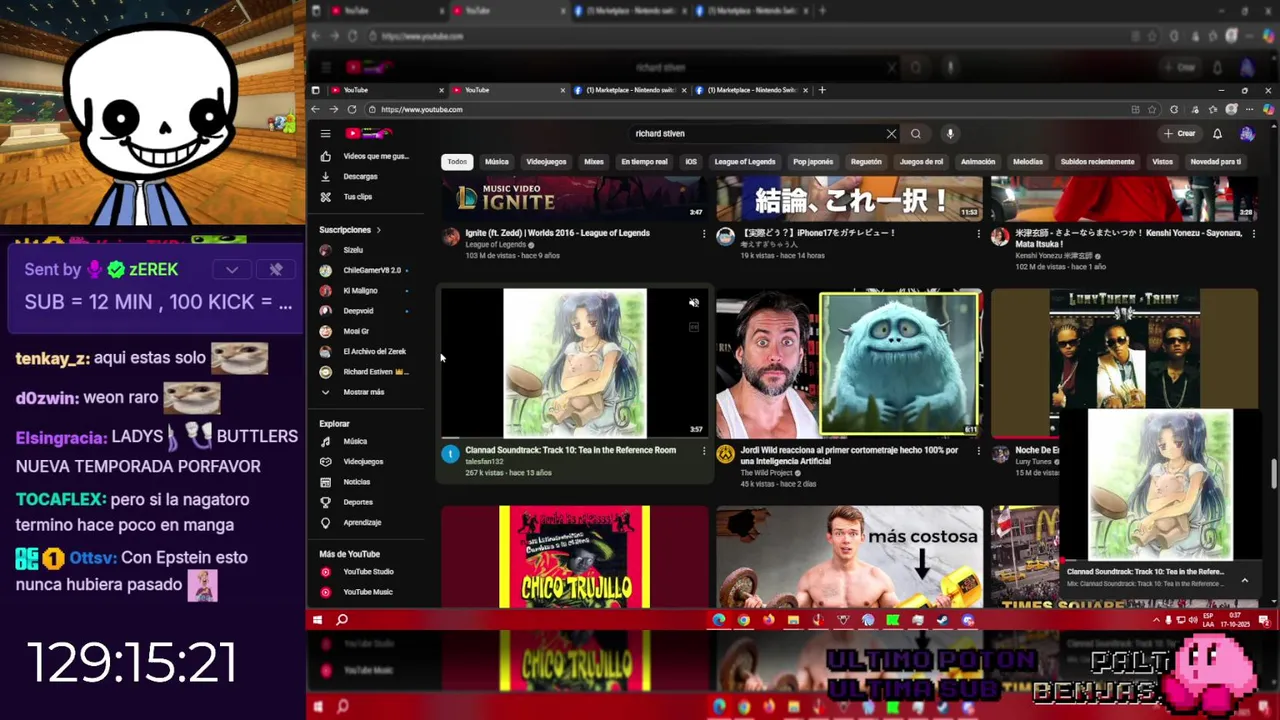Select Pop japonés filter chip
Viewport: 1280px width, 720px height.
pyautogui.click(x=813, y=162)
